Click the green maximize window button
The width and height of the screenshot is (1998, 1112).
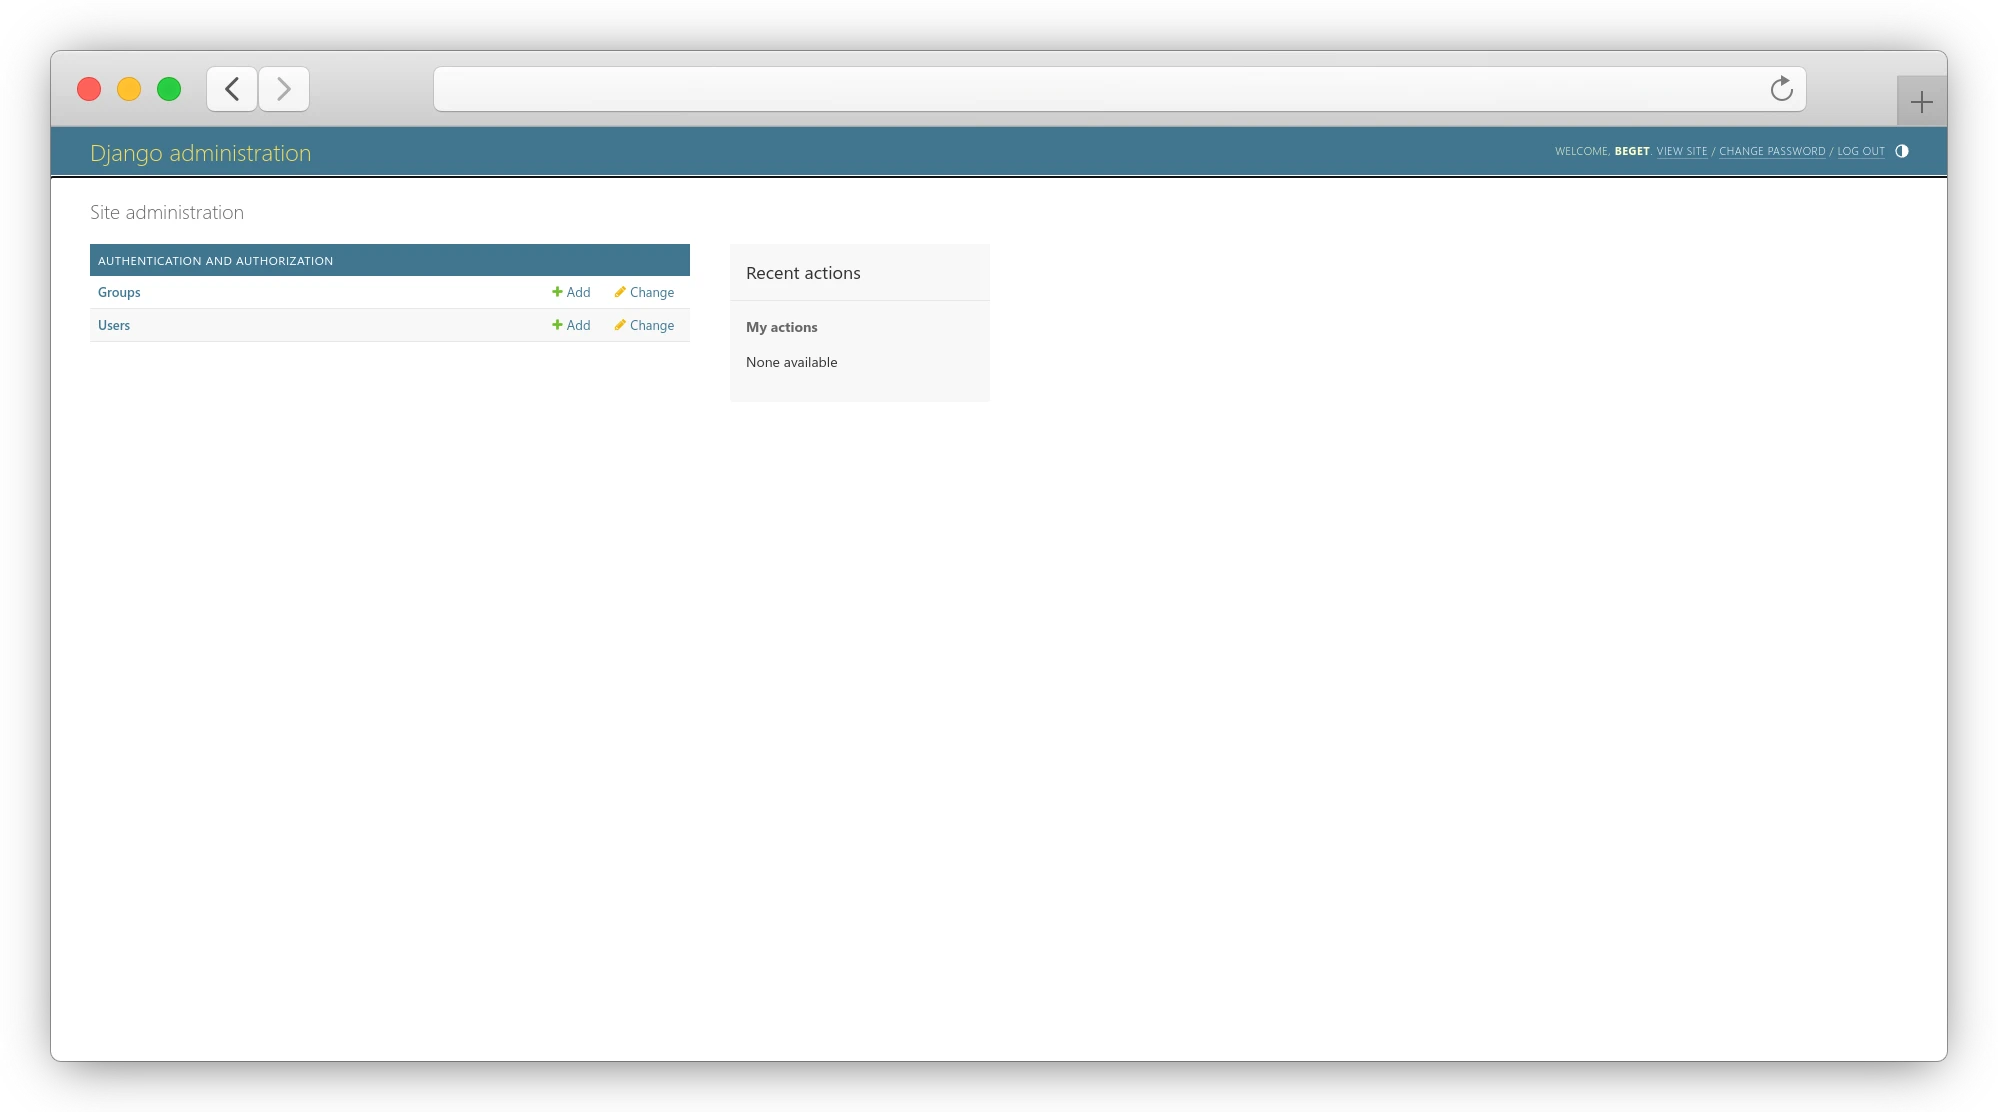[x=169, y=89]
